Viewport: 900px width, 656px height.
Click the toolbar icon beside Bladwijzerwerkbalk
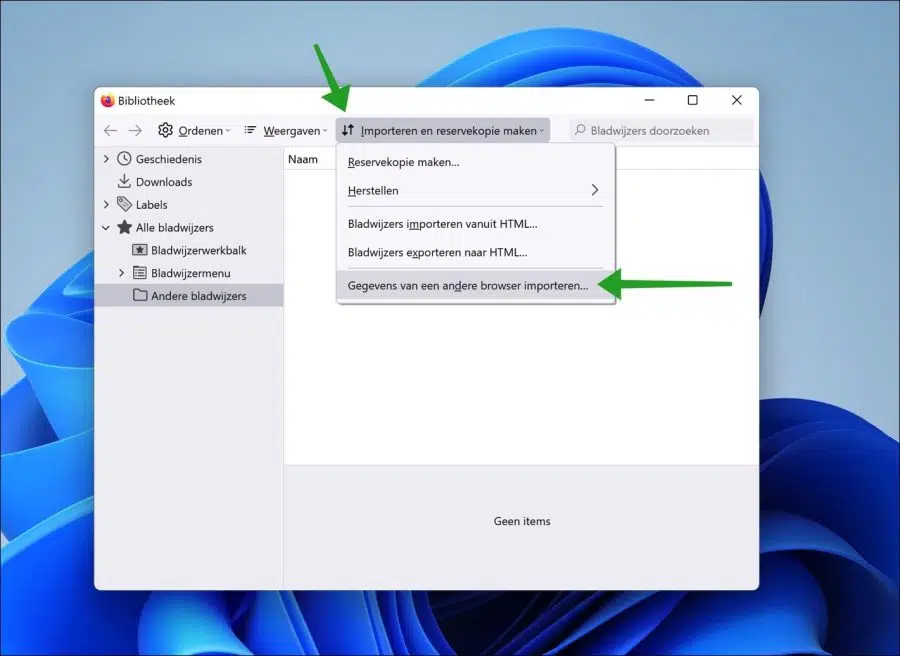pos(139,250)
